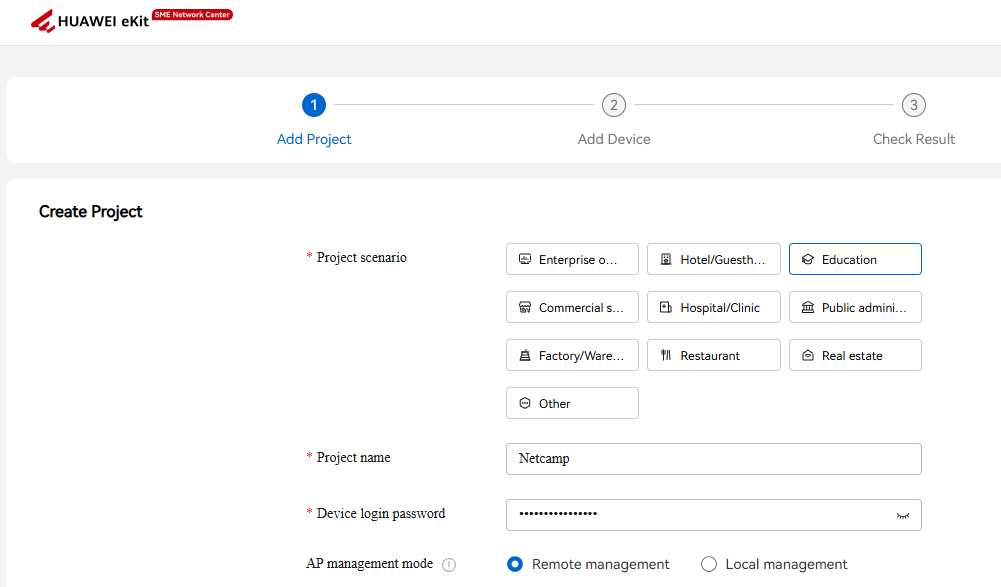Enable Remote management radio button
This screenshot has height=587, width=1001.
pos(515,564)
